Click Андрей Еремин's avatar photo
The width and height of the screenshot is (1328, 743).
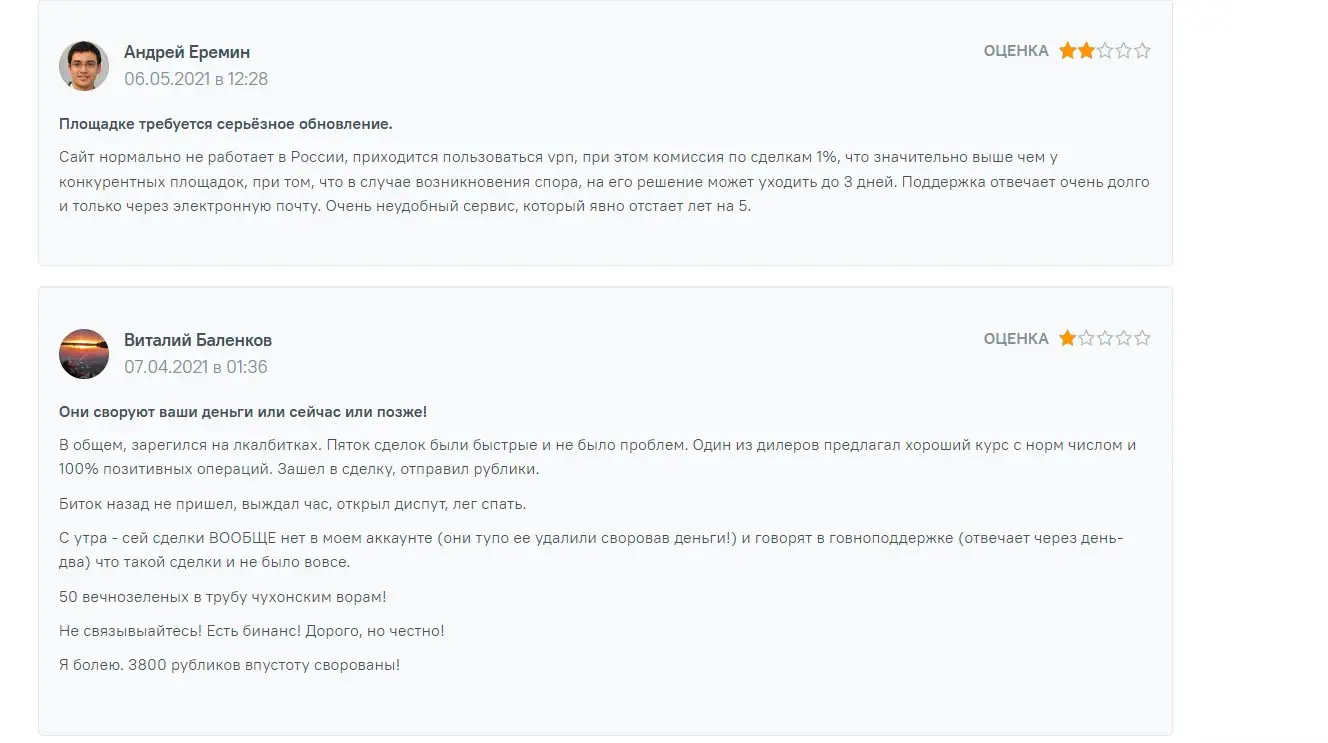[x=84, y=66]
